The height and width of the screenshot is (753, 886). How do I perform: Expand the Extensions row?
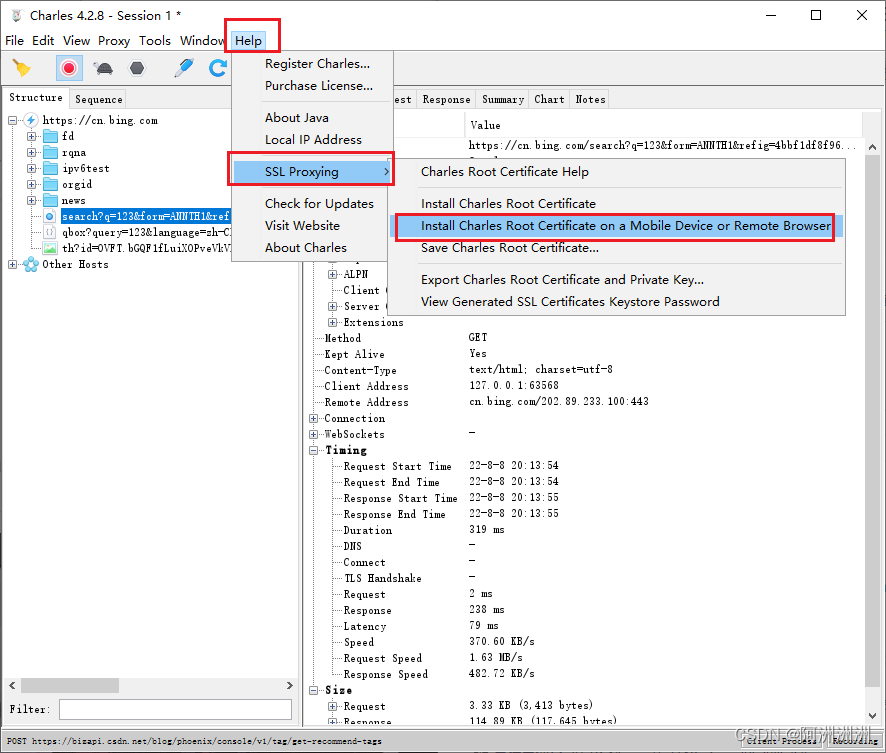[332, 323]
